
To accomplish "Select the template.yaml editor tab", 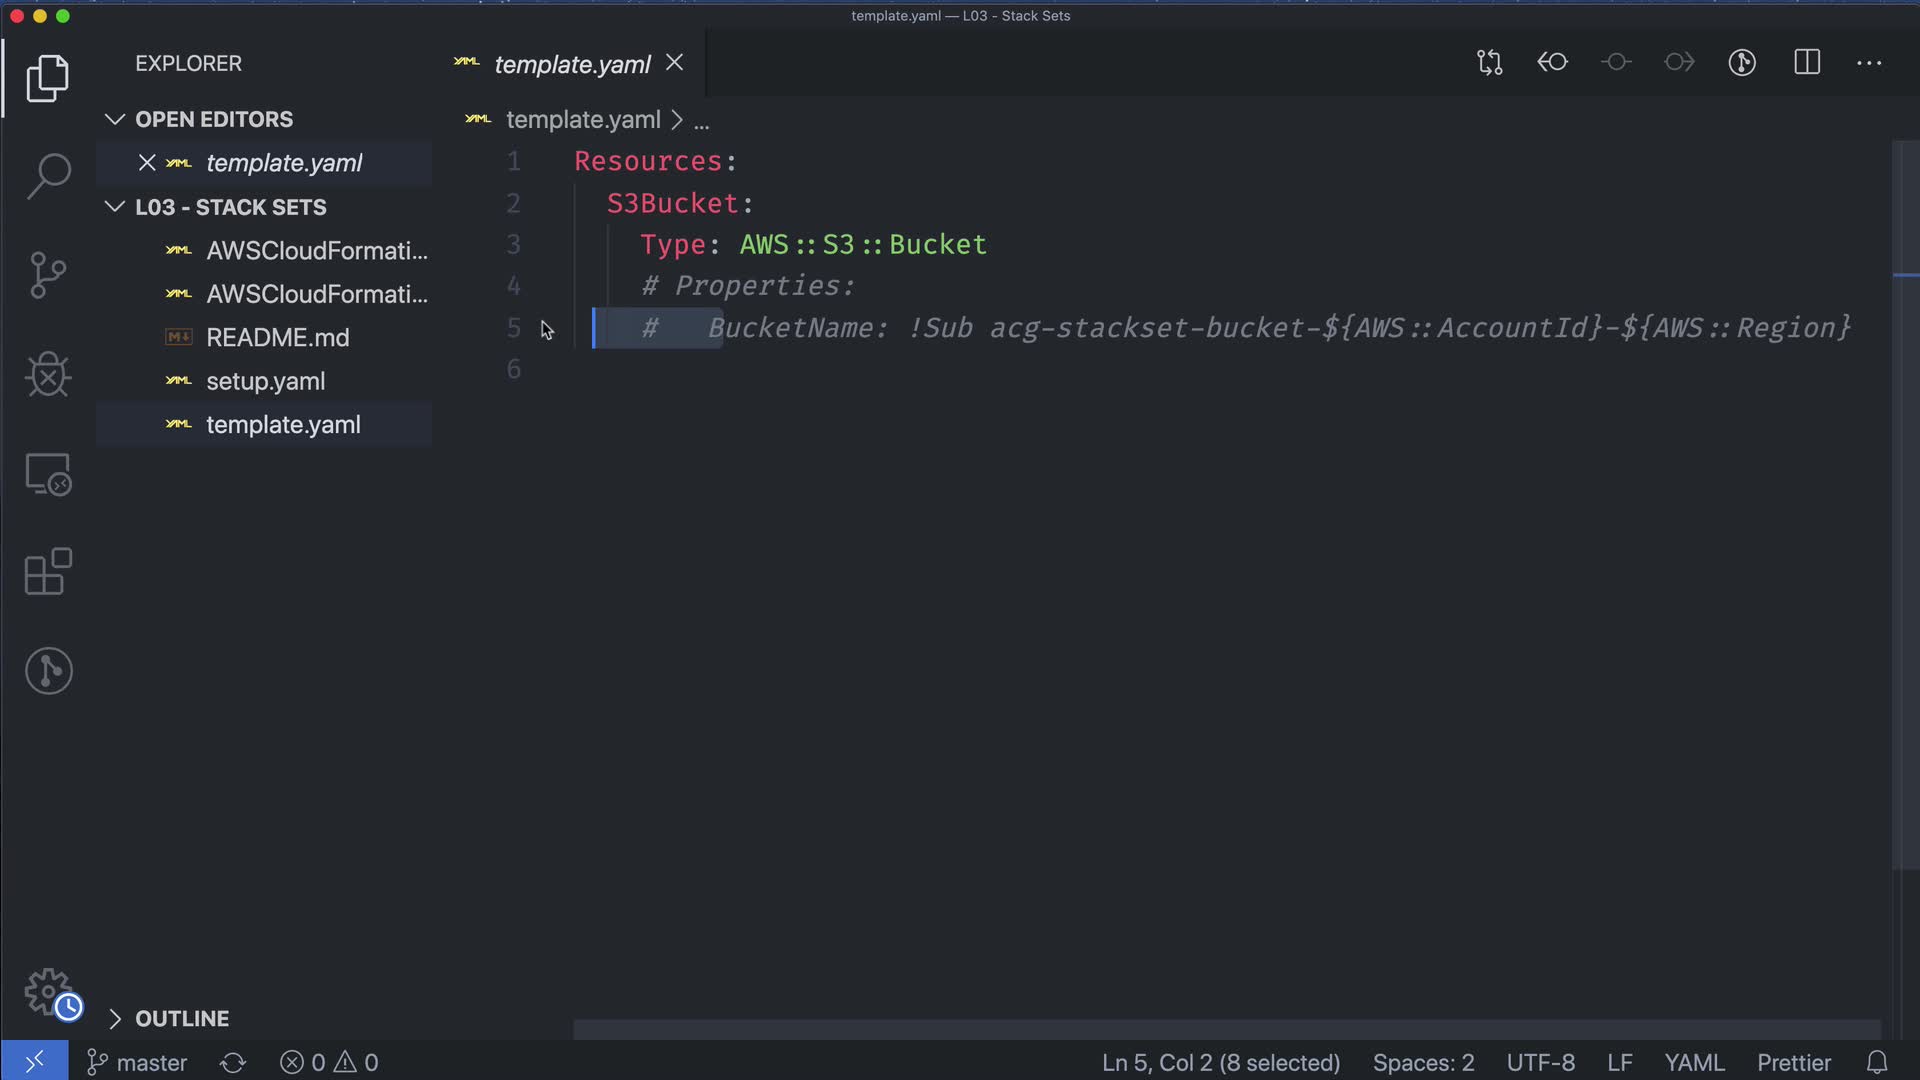I will (x=571, y=64).
